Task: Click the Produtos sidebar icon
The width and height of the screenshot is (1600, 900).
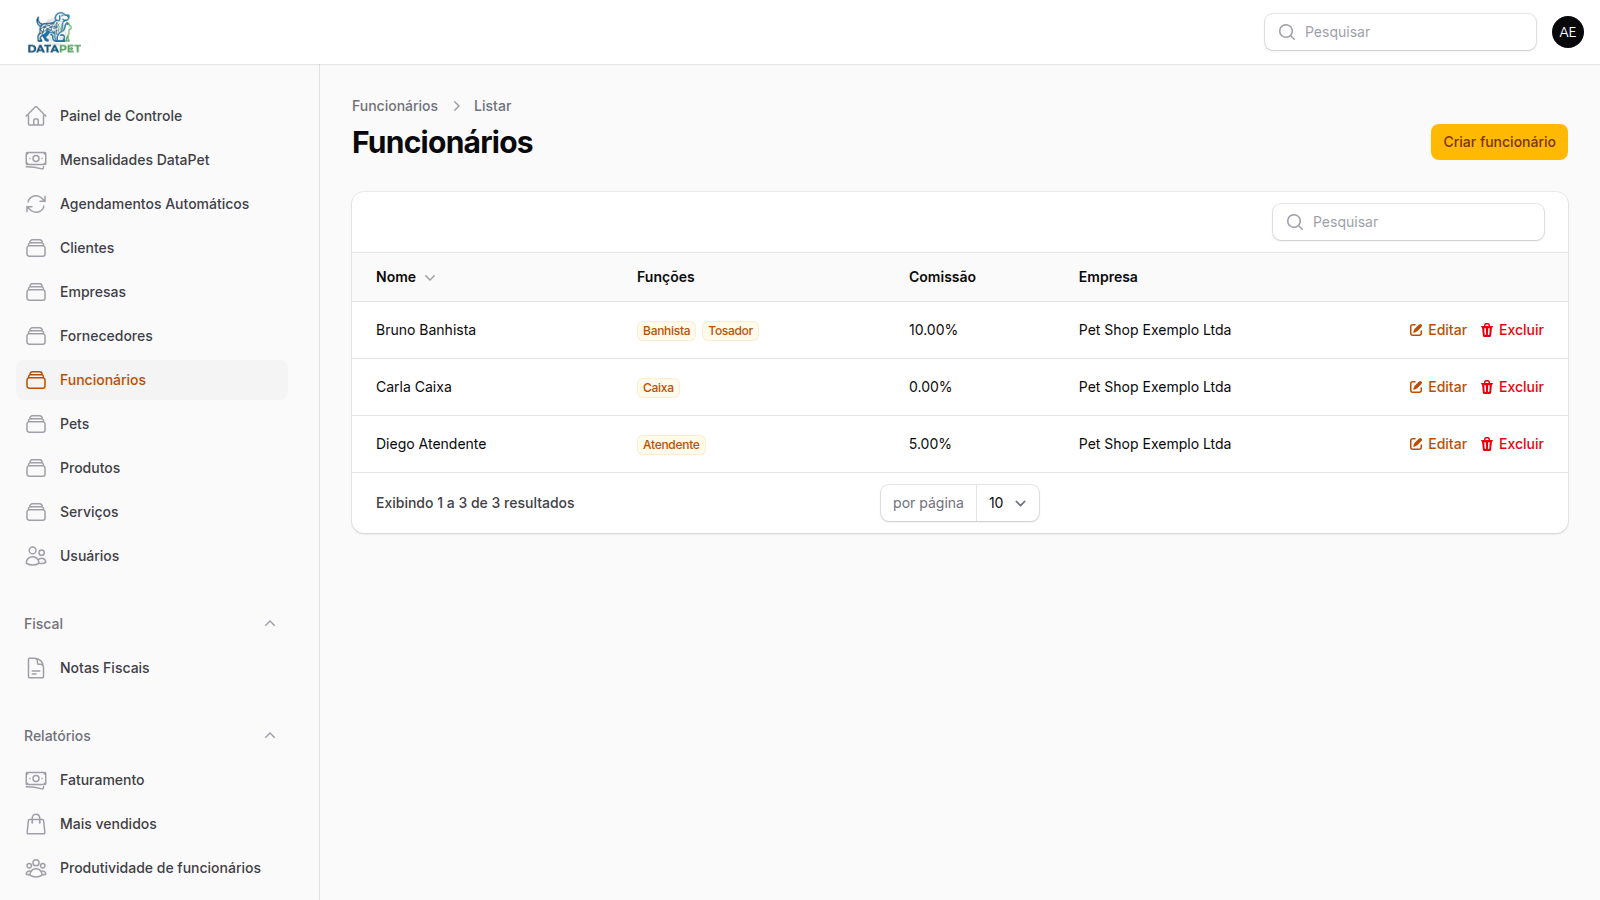Action: click(36, 468)
